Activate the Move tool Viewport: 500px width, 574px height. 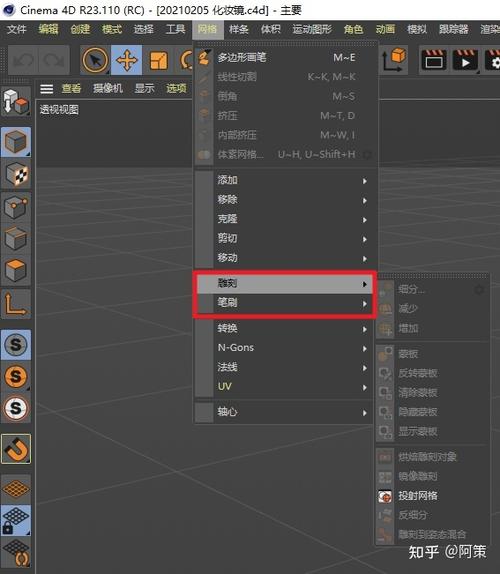[x=127, y=60]
